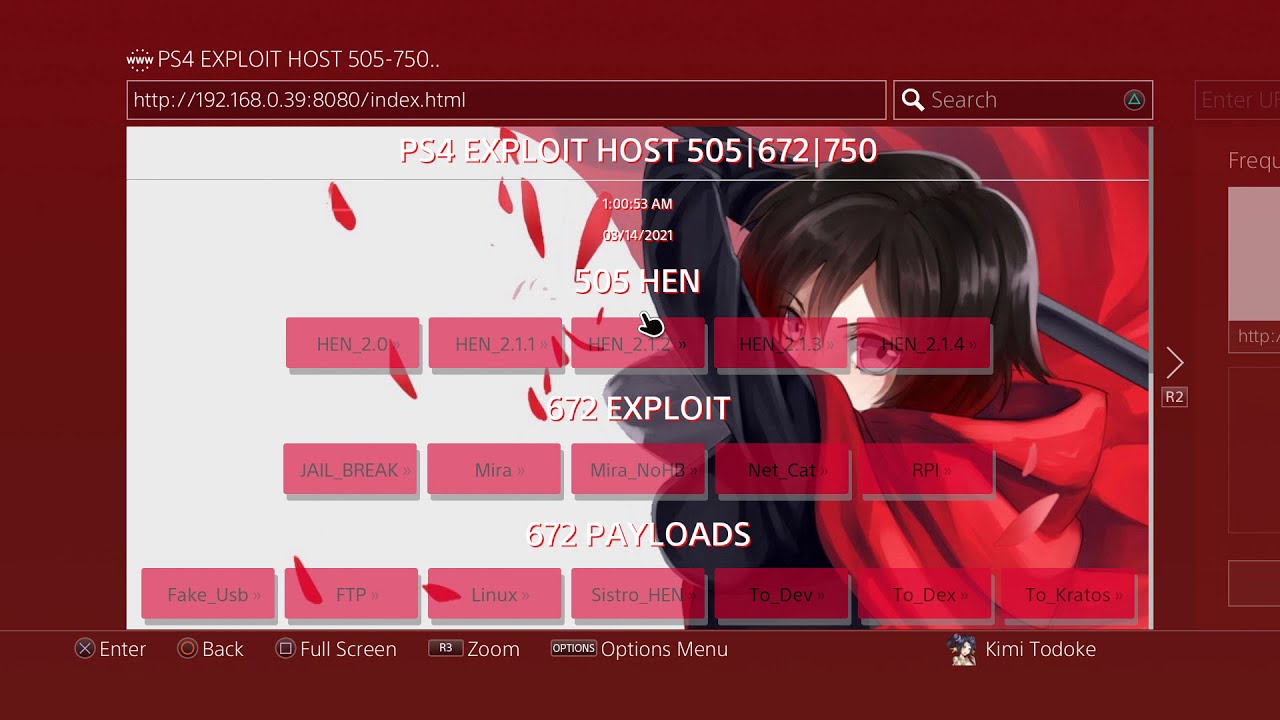Click the magnifier icon in Search box

pos(912,100)
